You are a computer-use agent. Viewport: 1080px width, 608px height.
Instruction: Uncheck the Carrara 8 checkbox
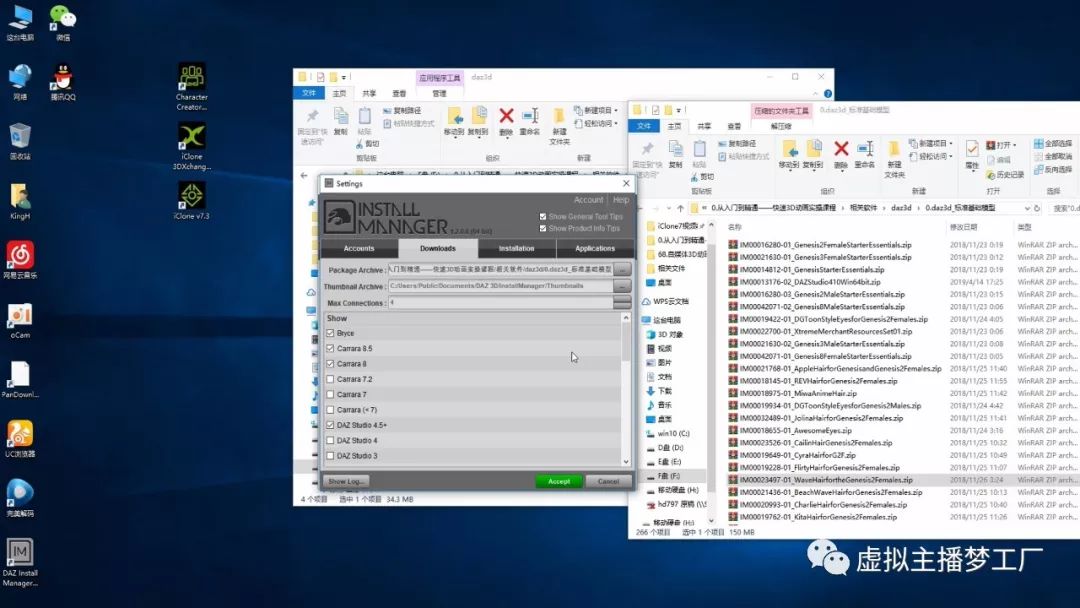(330, 364)
